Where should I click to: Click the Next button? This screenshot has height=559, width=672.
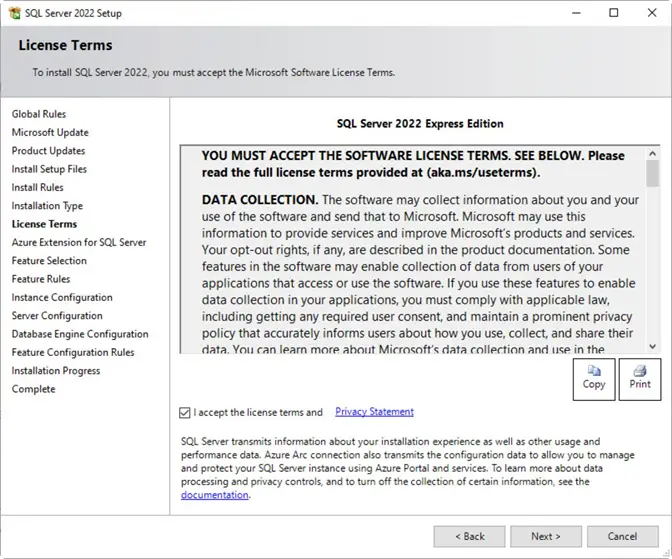coord(546,536)
